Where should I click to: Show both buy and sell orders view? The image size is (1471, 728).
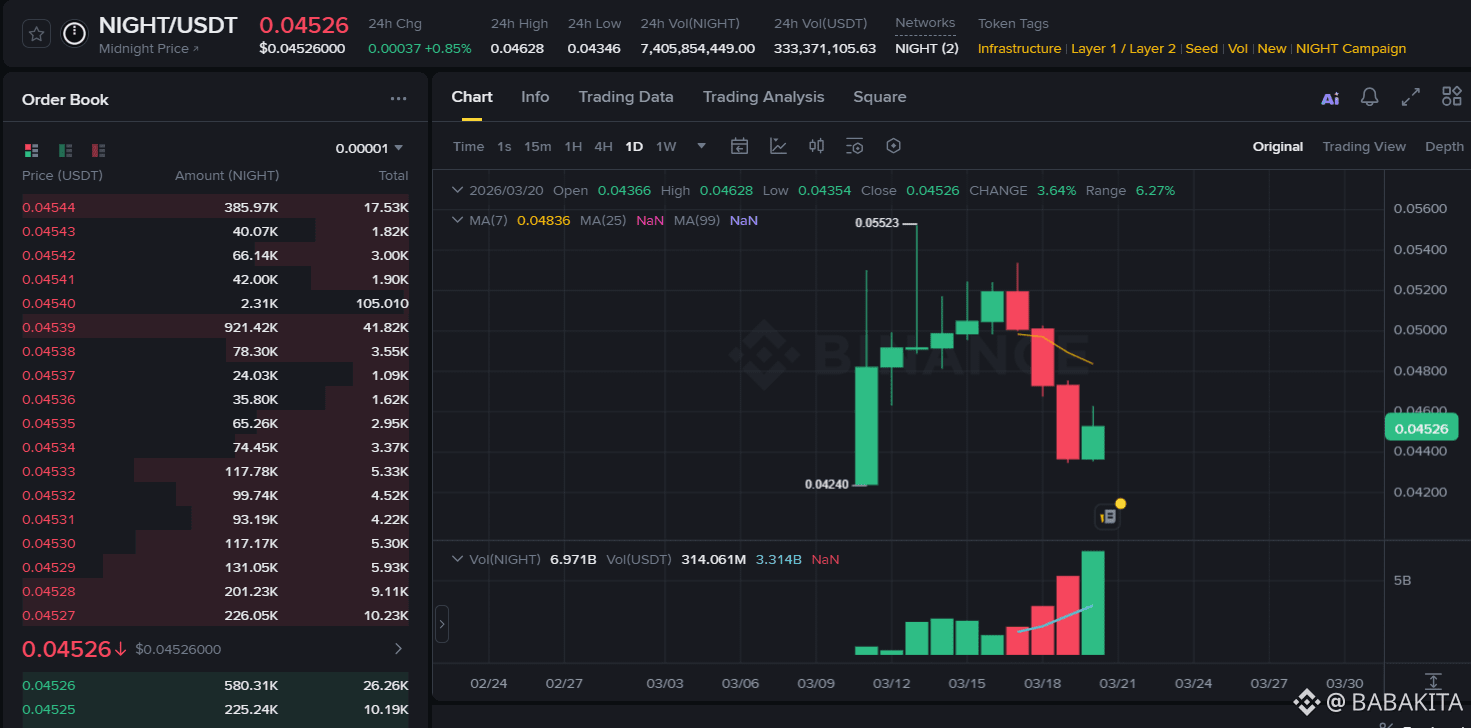(x=31, y=150)
